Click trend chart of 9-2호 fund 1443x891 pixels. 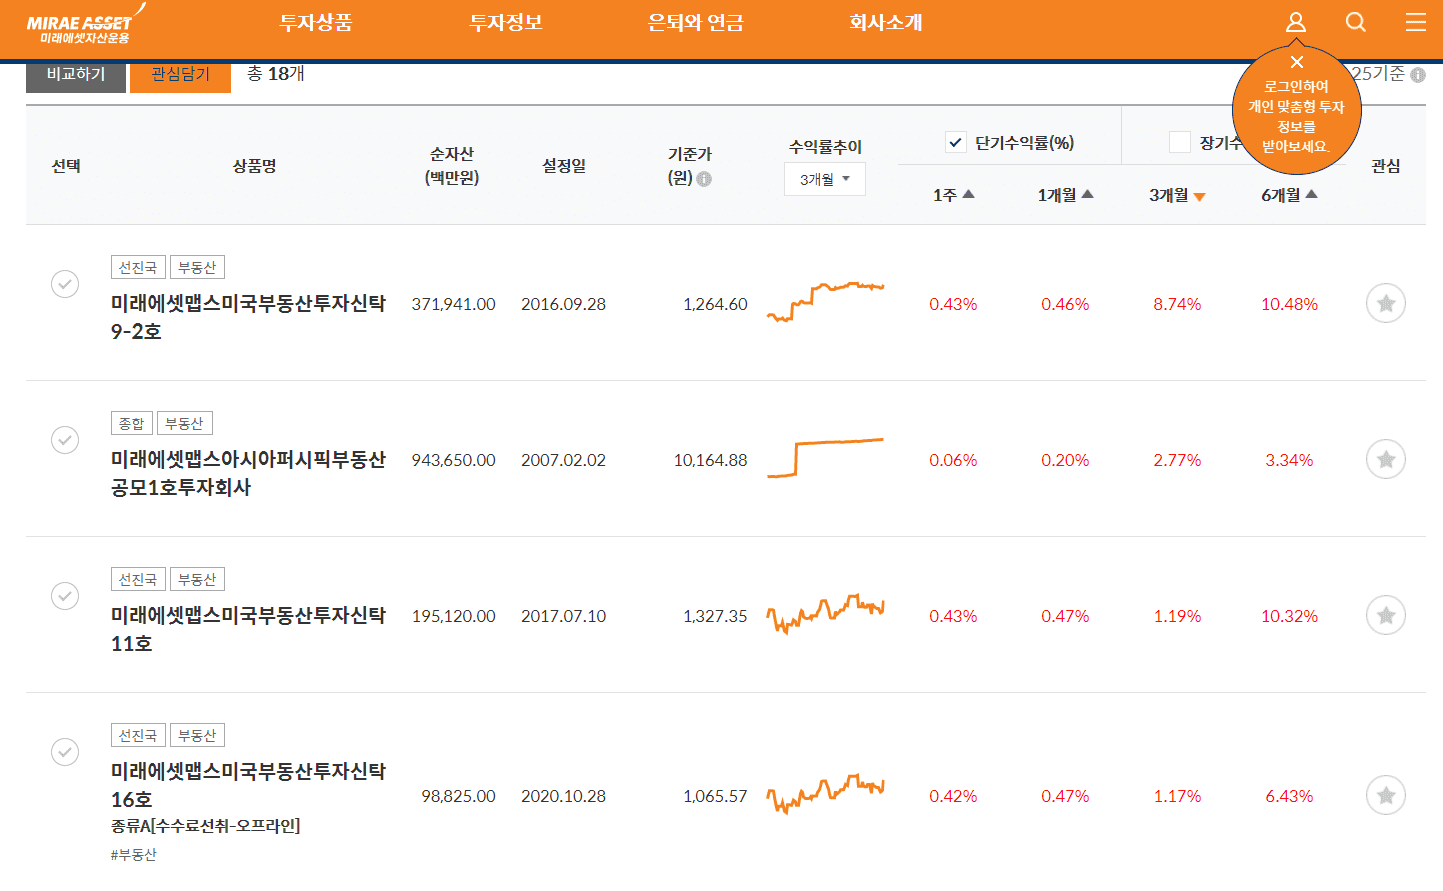[x=825, y=301]
